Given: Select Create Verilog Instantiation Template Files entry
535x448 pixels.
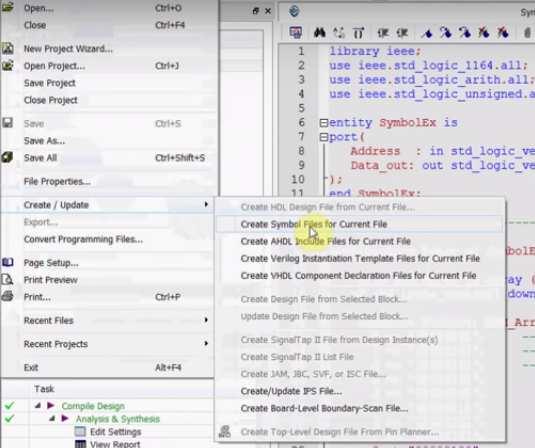Looking at the screenshot, I should (360, 258).
